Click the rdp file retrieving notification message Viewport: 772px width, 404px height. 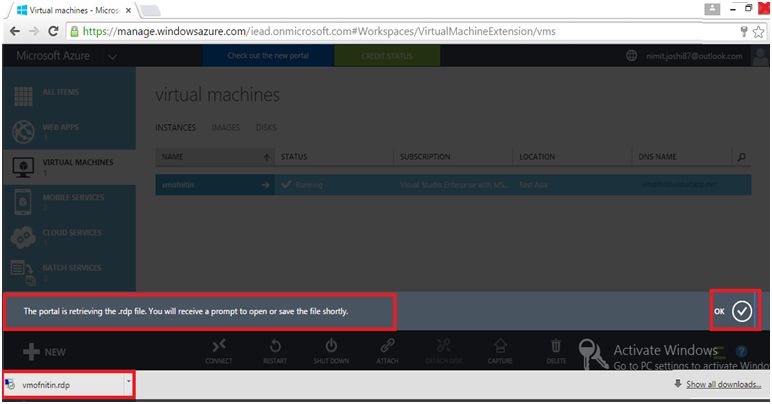coord(186,311)
